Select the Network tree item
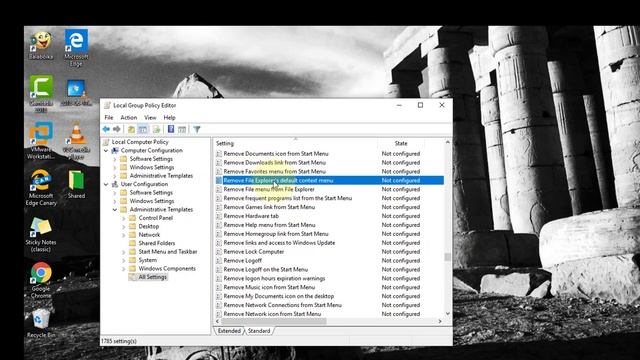Screen dimensions: 640x360 [149, 235]
